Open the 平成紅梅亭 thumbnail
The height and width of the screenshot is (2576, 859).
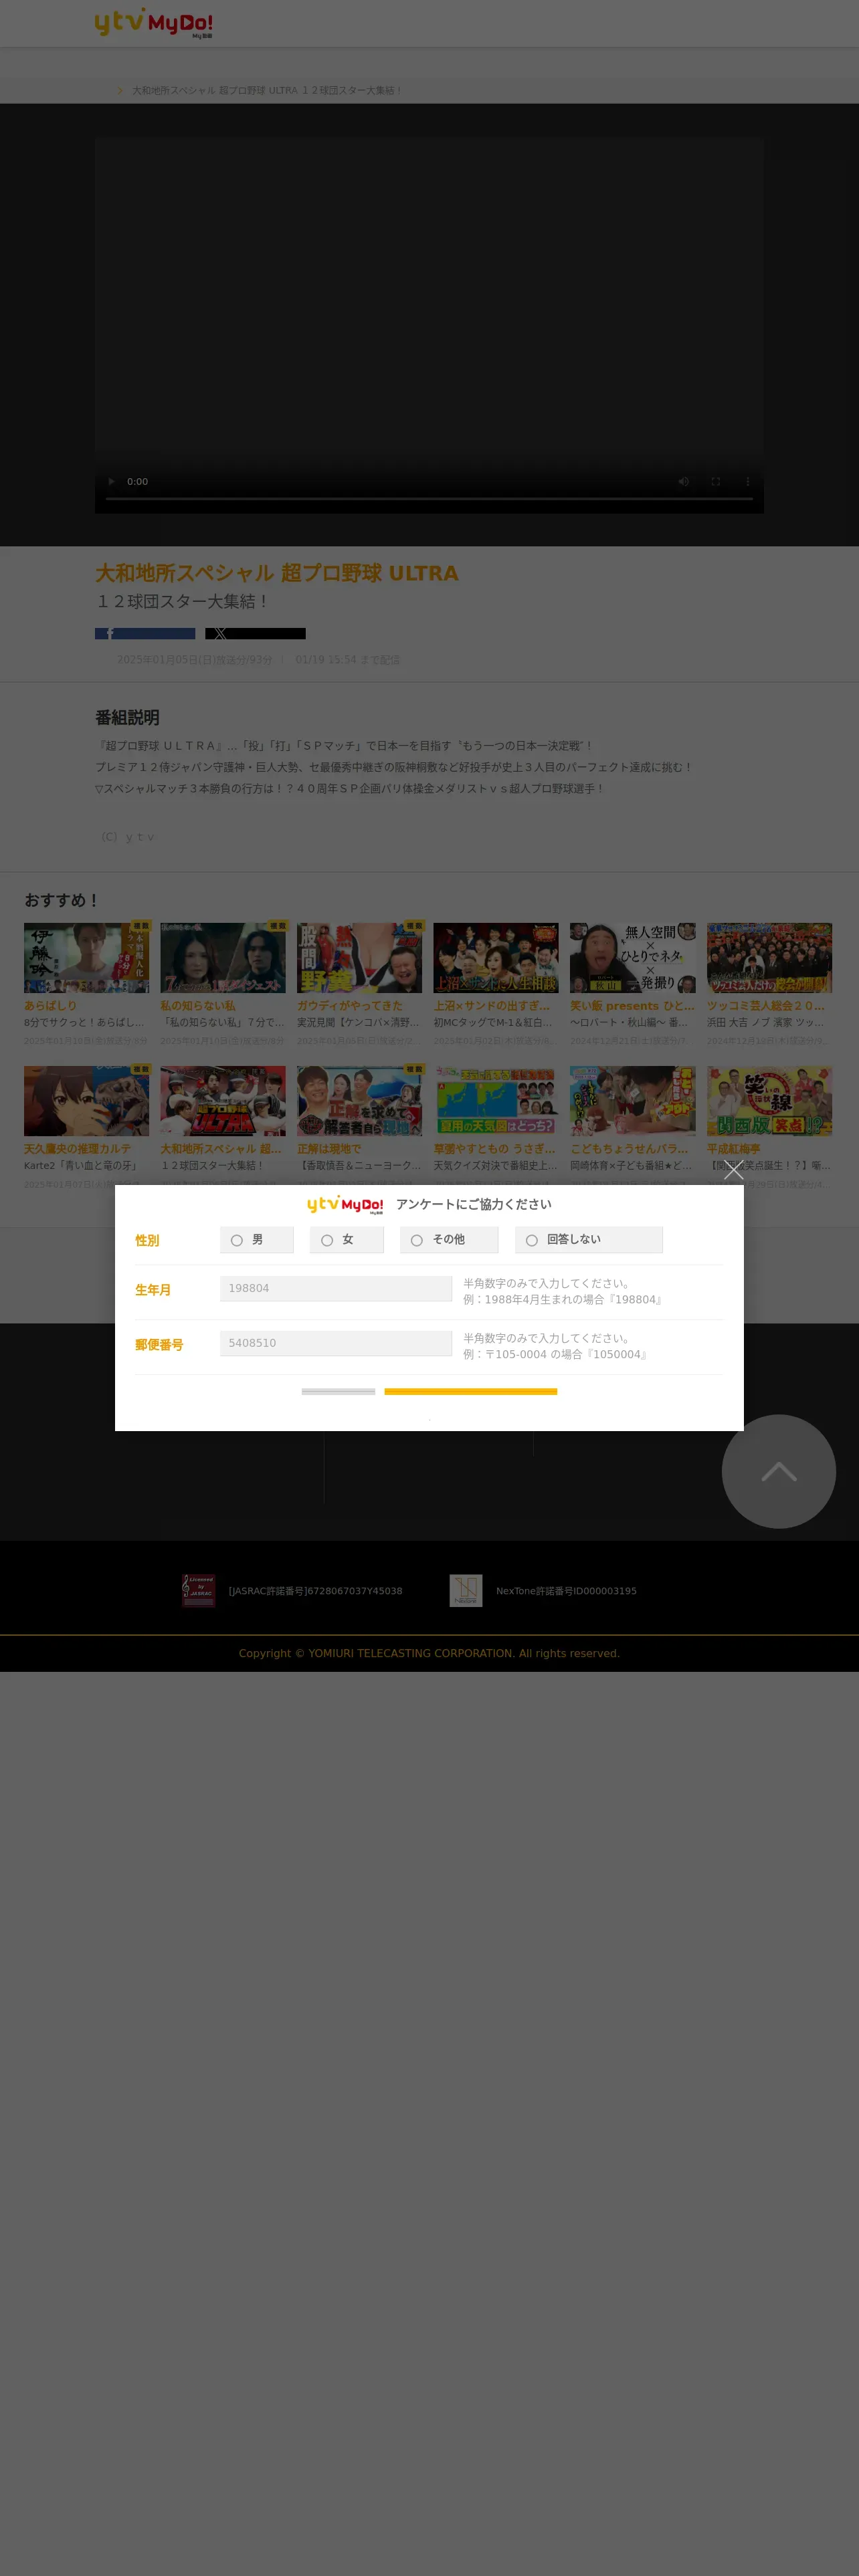click(x=769, y=1100)
